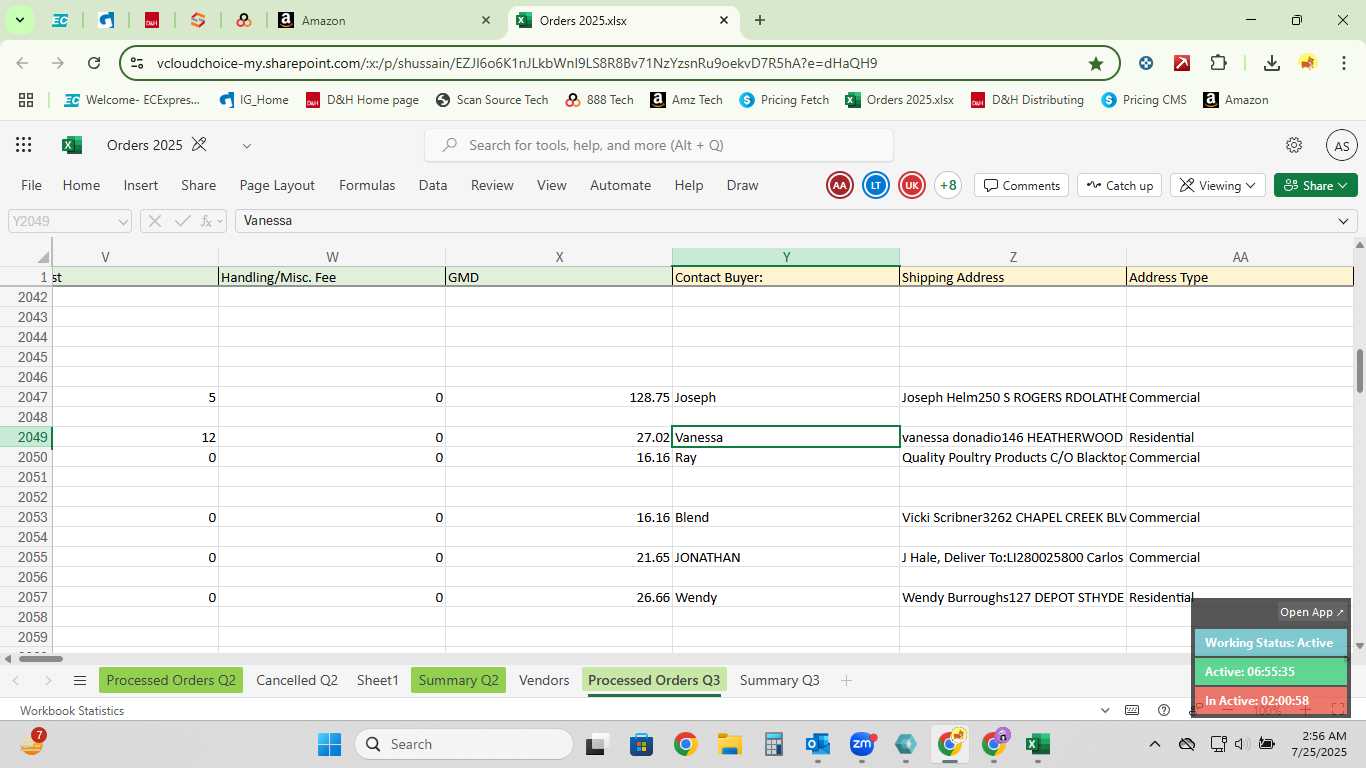Image resolution: width=1366 pixels, height=768 pixels.
Task: Select column Y header
Action: (786, 257)
